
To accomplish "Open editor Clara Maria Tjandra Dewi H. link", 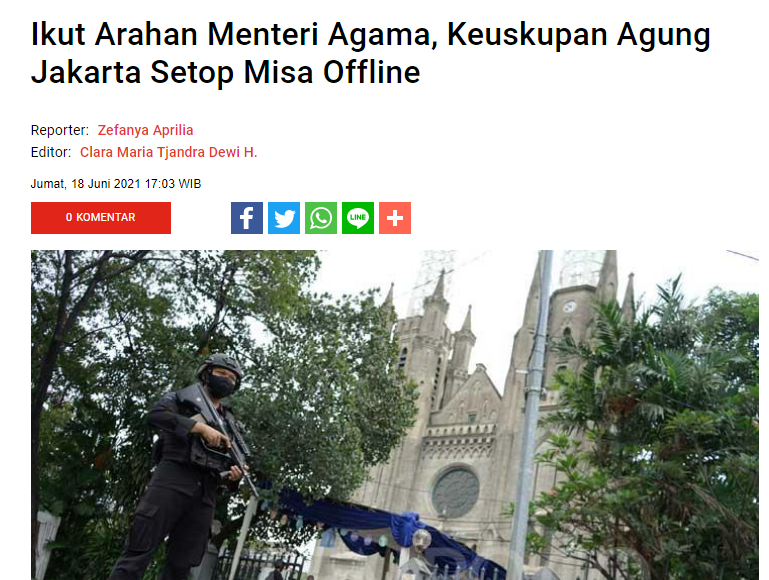I will 168,152.
